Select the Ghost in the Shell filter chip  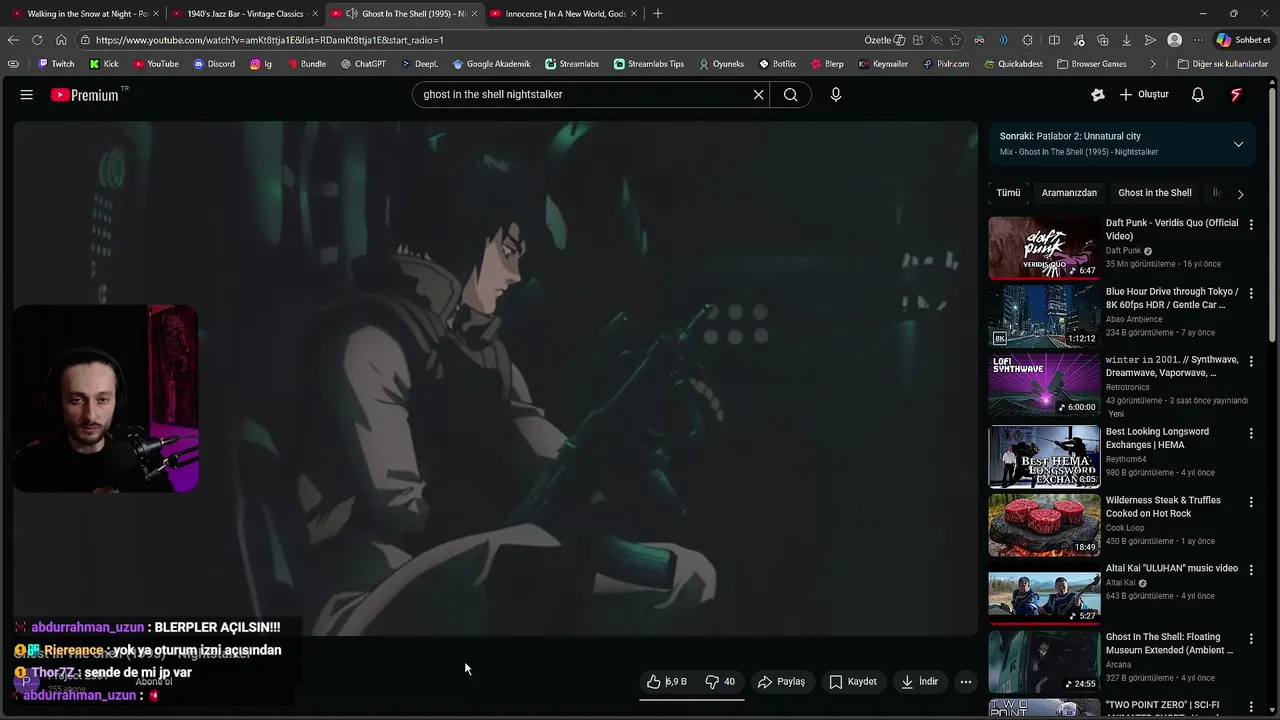[x=1155, y=193]
